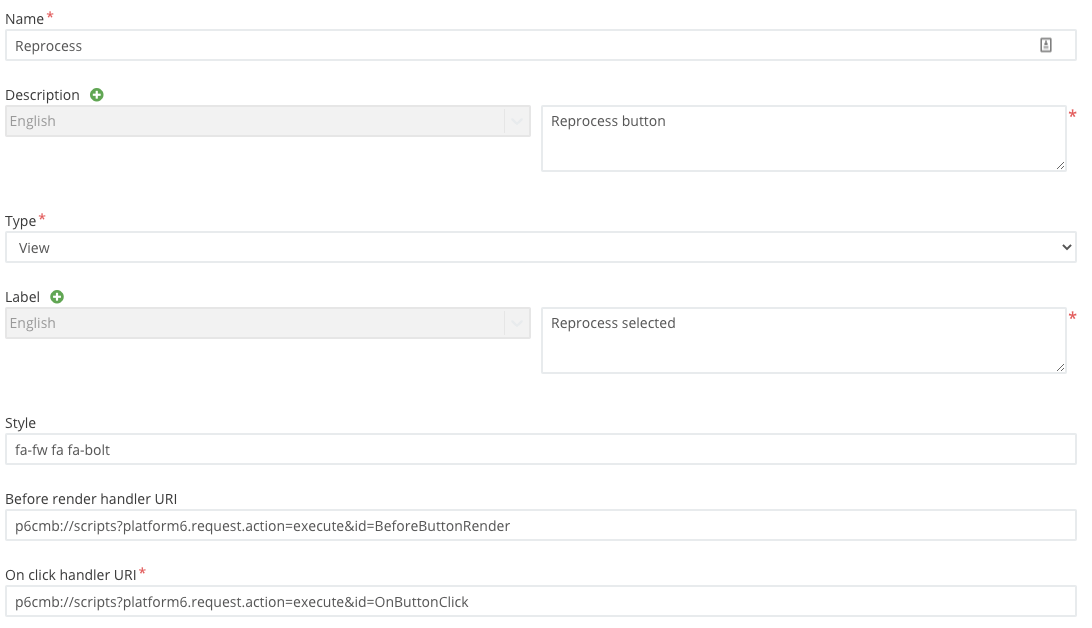Click into the 'Reprocess button' description textarea
1092x628 pixels.
800,138
